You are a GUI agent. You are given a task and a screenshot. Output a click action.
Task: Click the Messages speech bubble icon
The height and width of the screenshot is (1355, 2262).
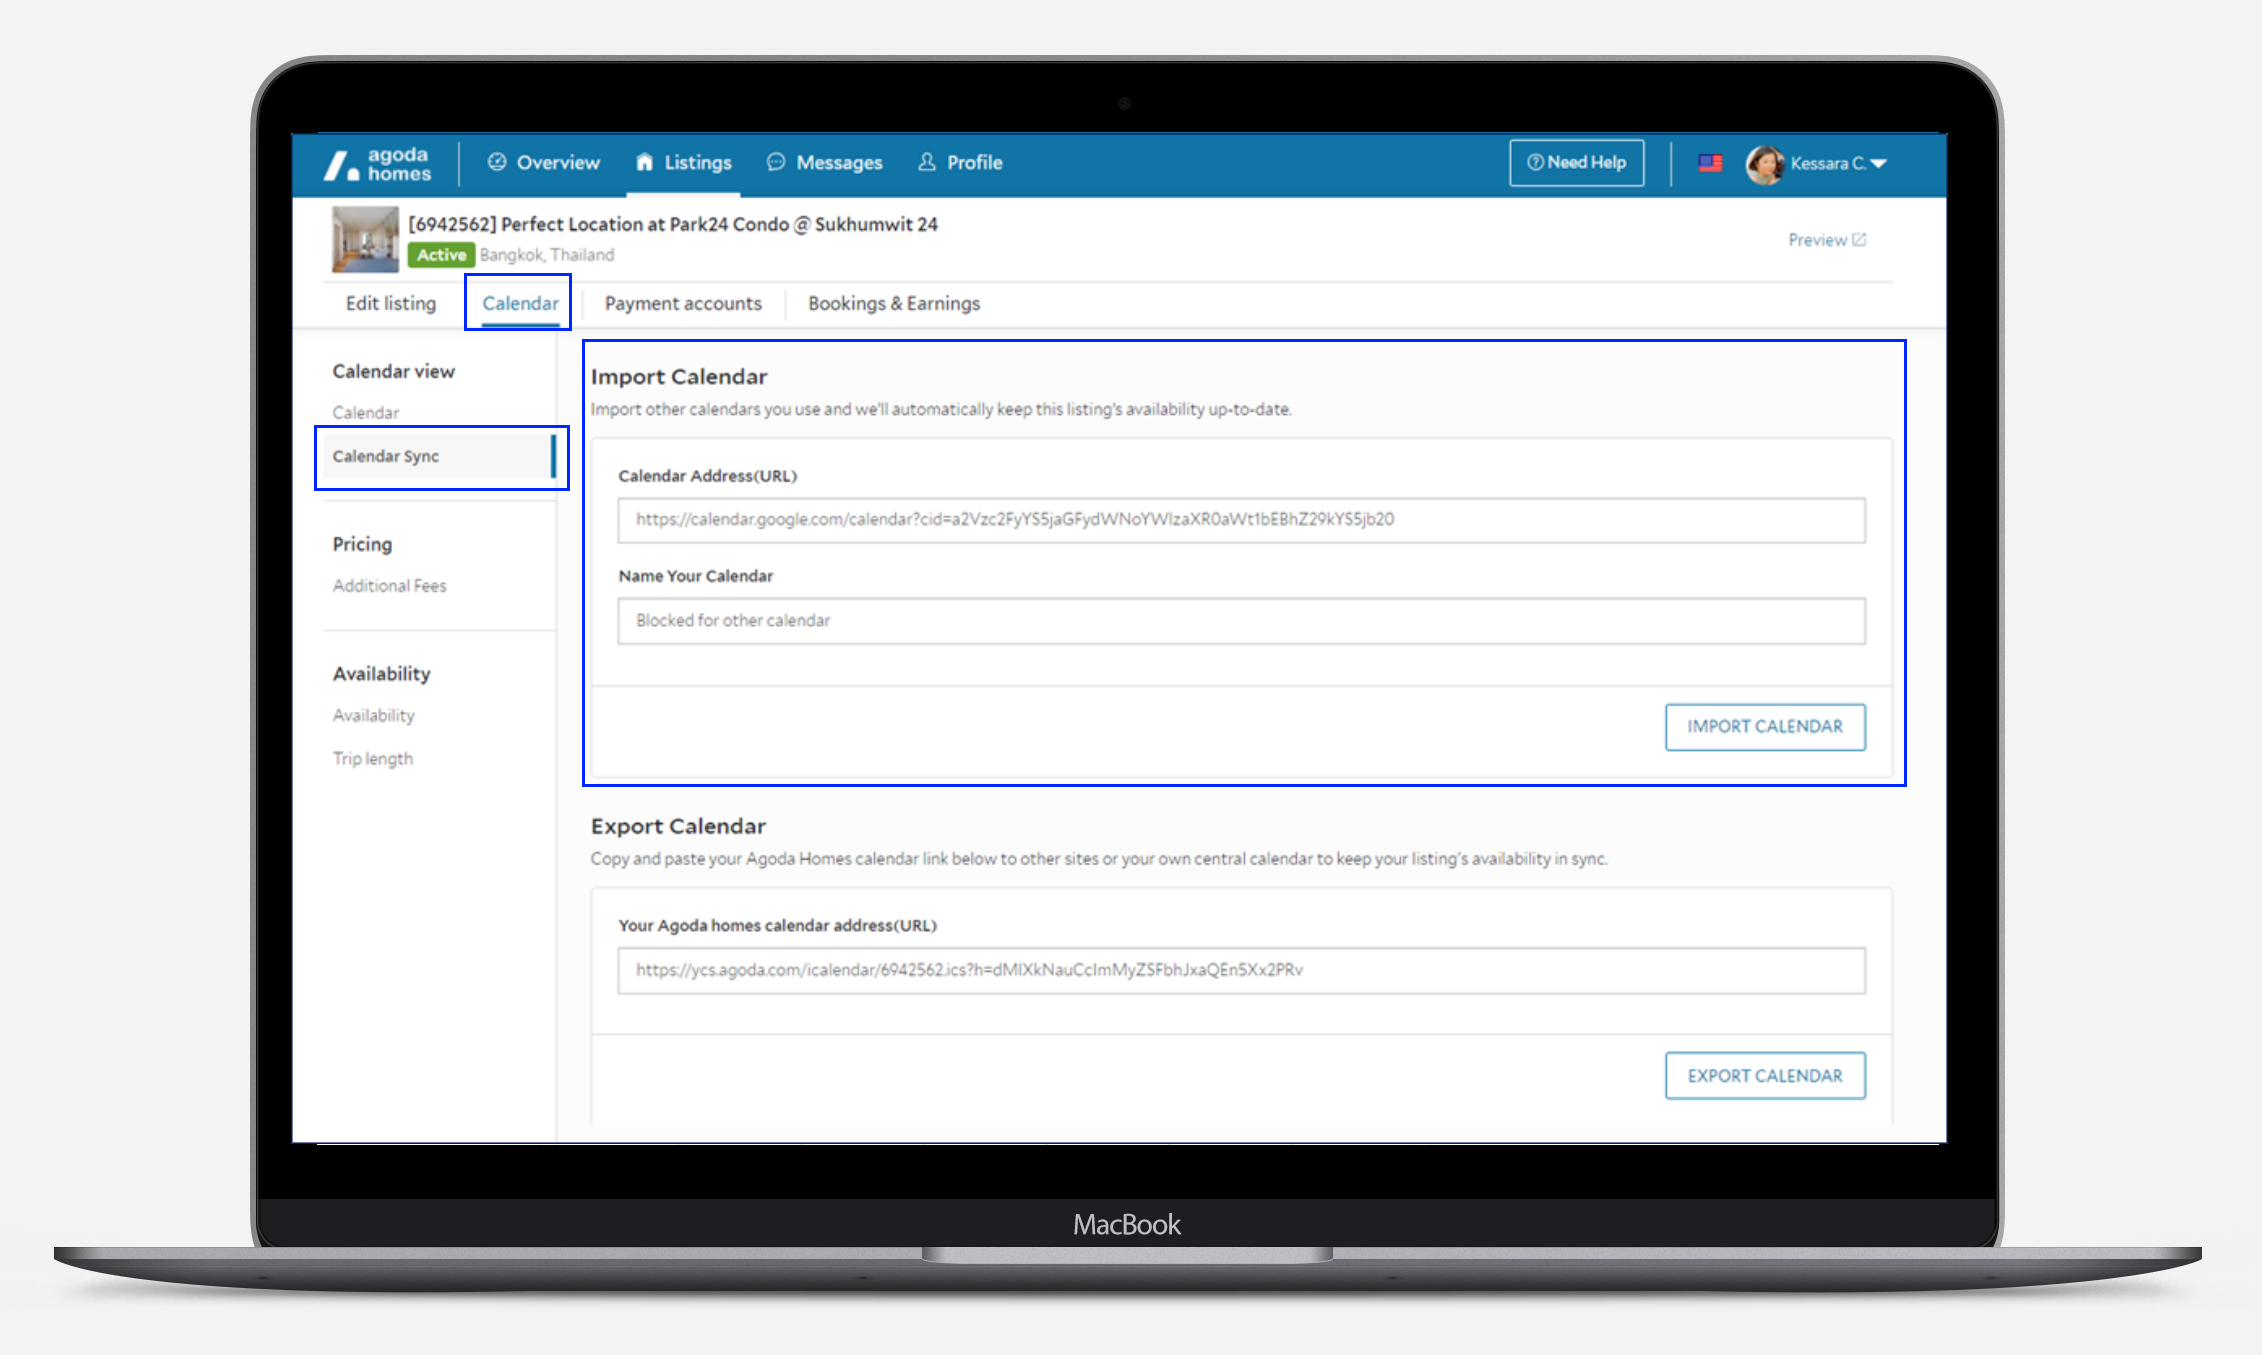(x=776, y=162)
